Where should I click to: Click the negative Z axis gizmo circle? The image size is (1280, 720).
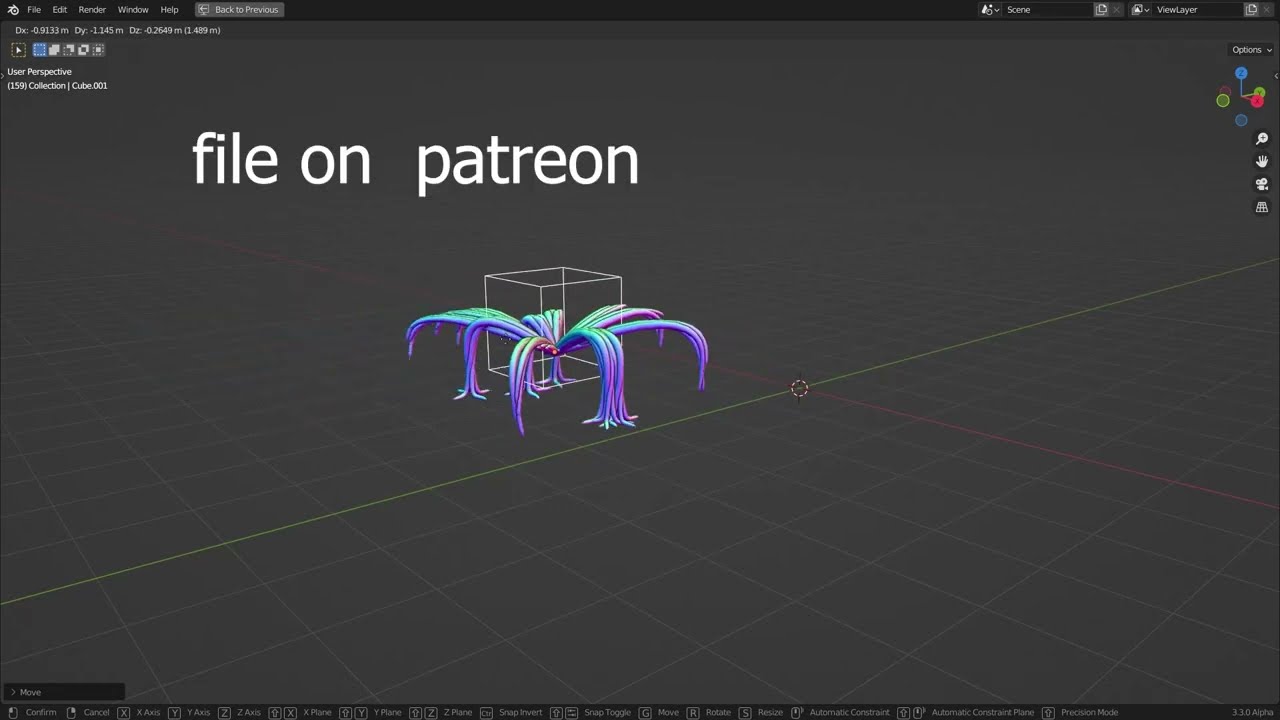[1241, 121]
